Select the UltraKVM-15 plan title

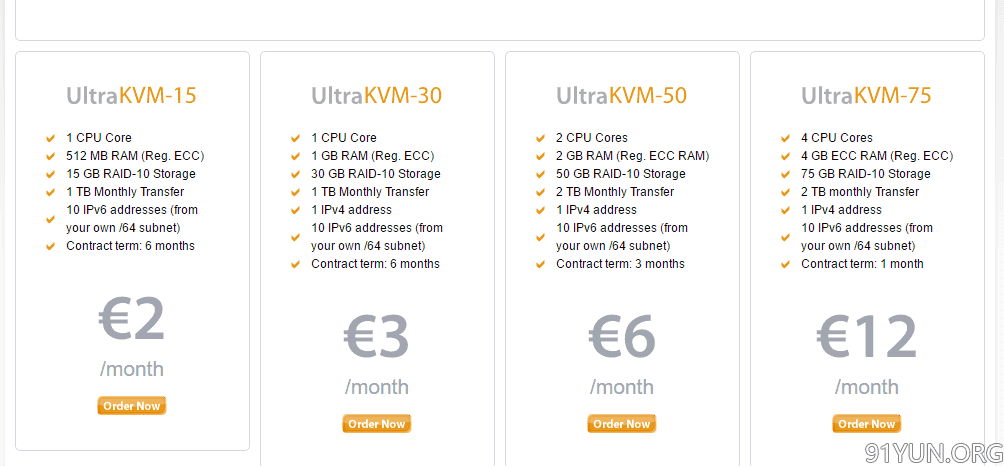pyautogui.click(x=131, y=95)
